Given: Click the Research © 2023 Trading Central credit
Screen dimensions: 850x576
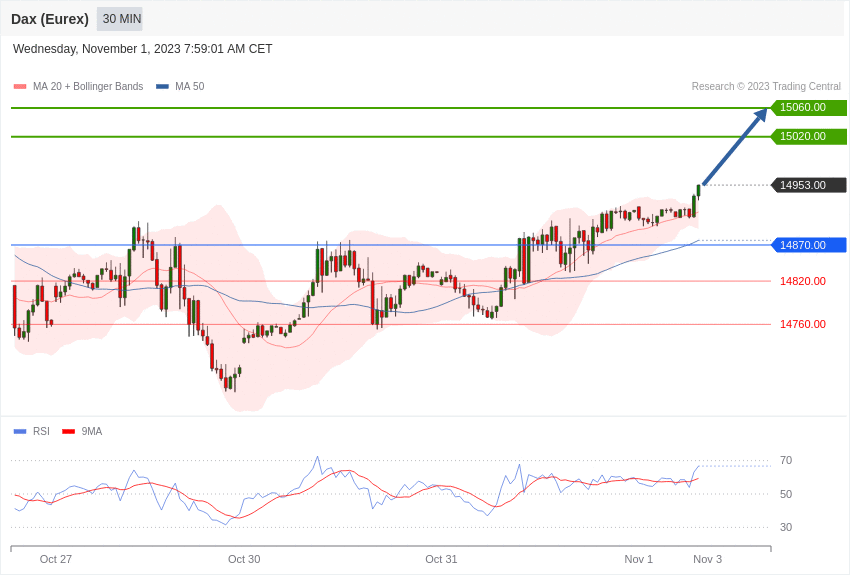Looking at the screenshot, I should pos(766,87).
